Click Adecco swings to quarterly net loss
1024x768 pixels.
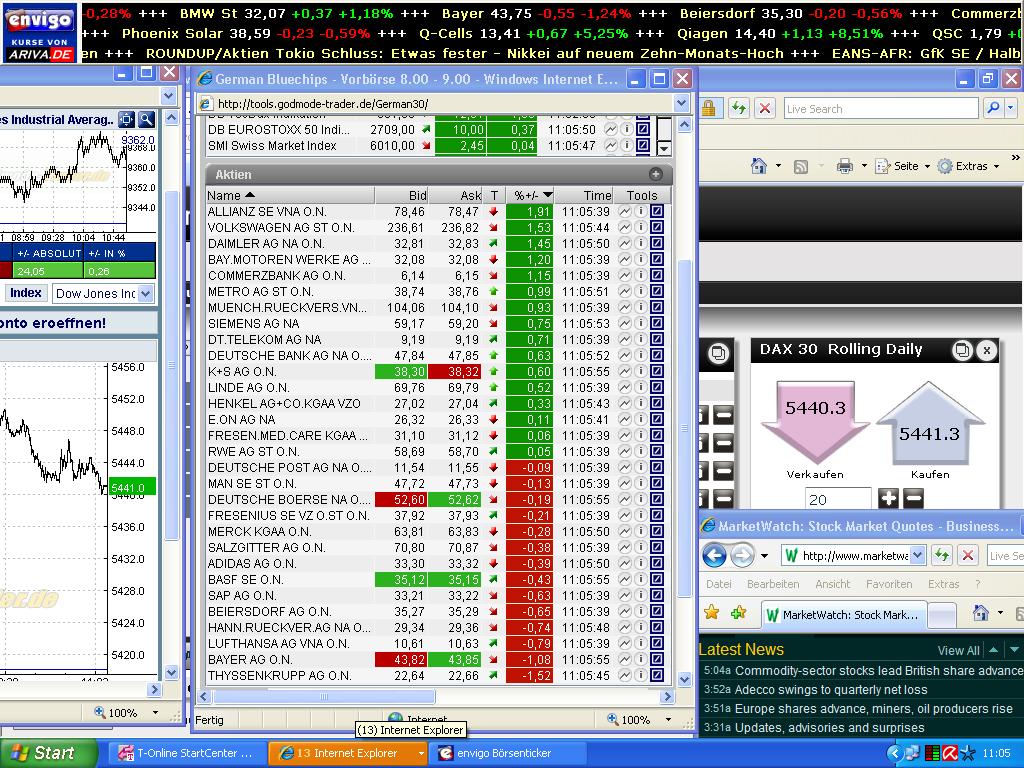[x=831, y=690]
